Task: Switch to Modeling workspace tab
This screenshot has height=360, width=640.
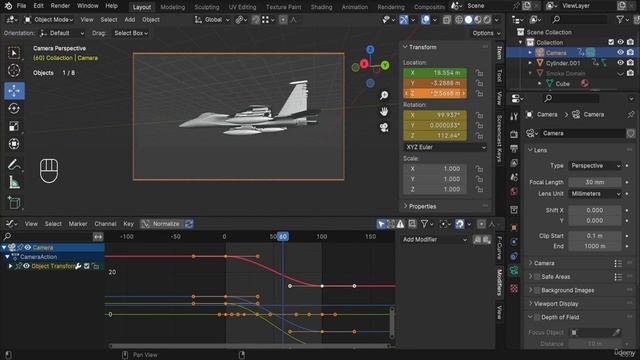Action: point(173,7)
